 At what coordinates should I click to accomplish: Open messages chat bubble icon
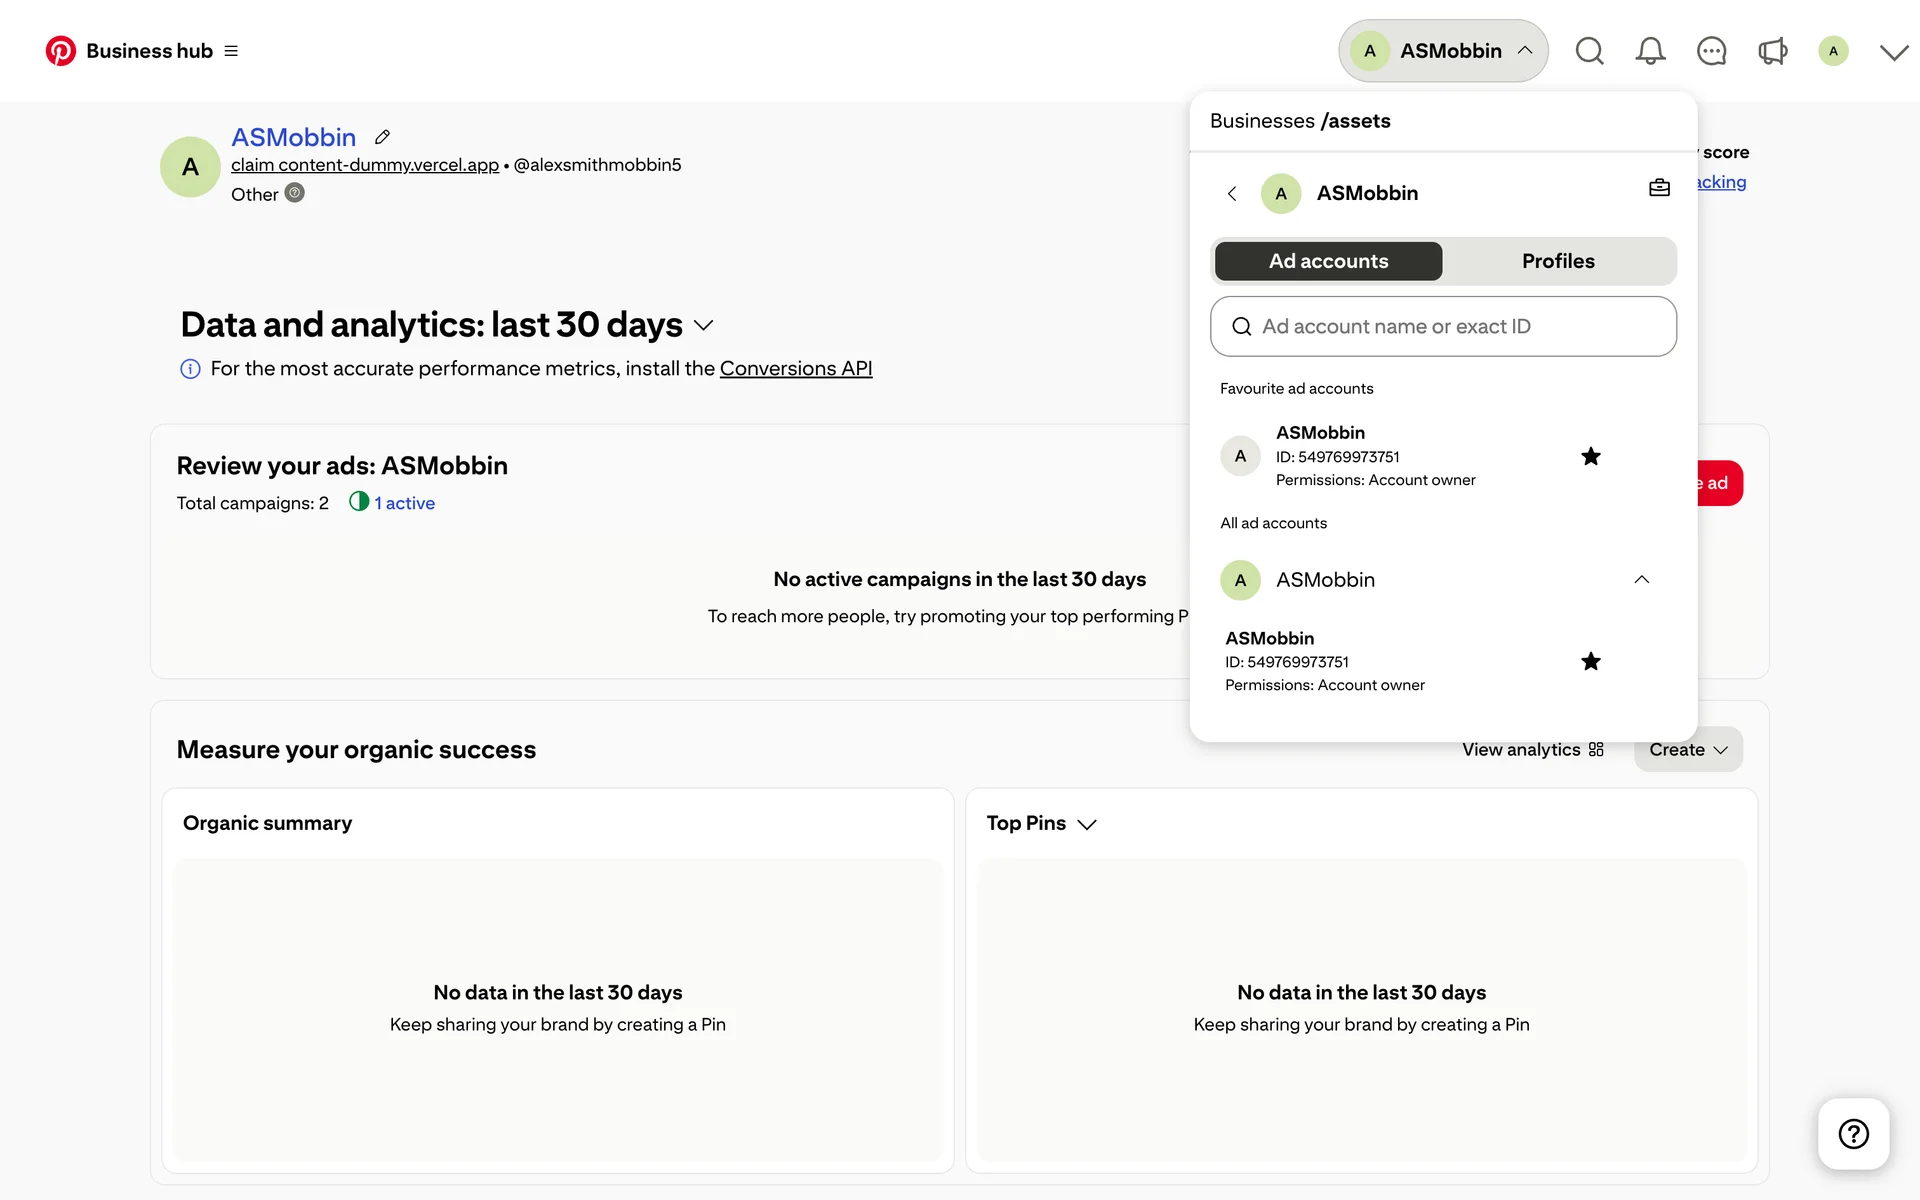1711,51
